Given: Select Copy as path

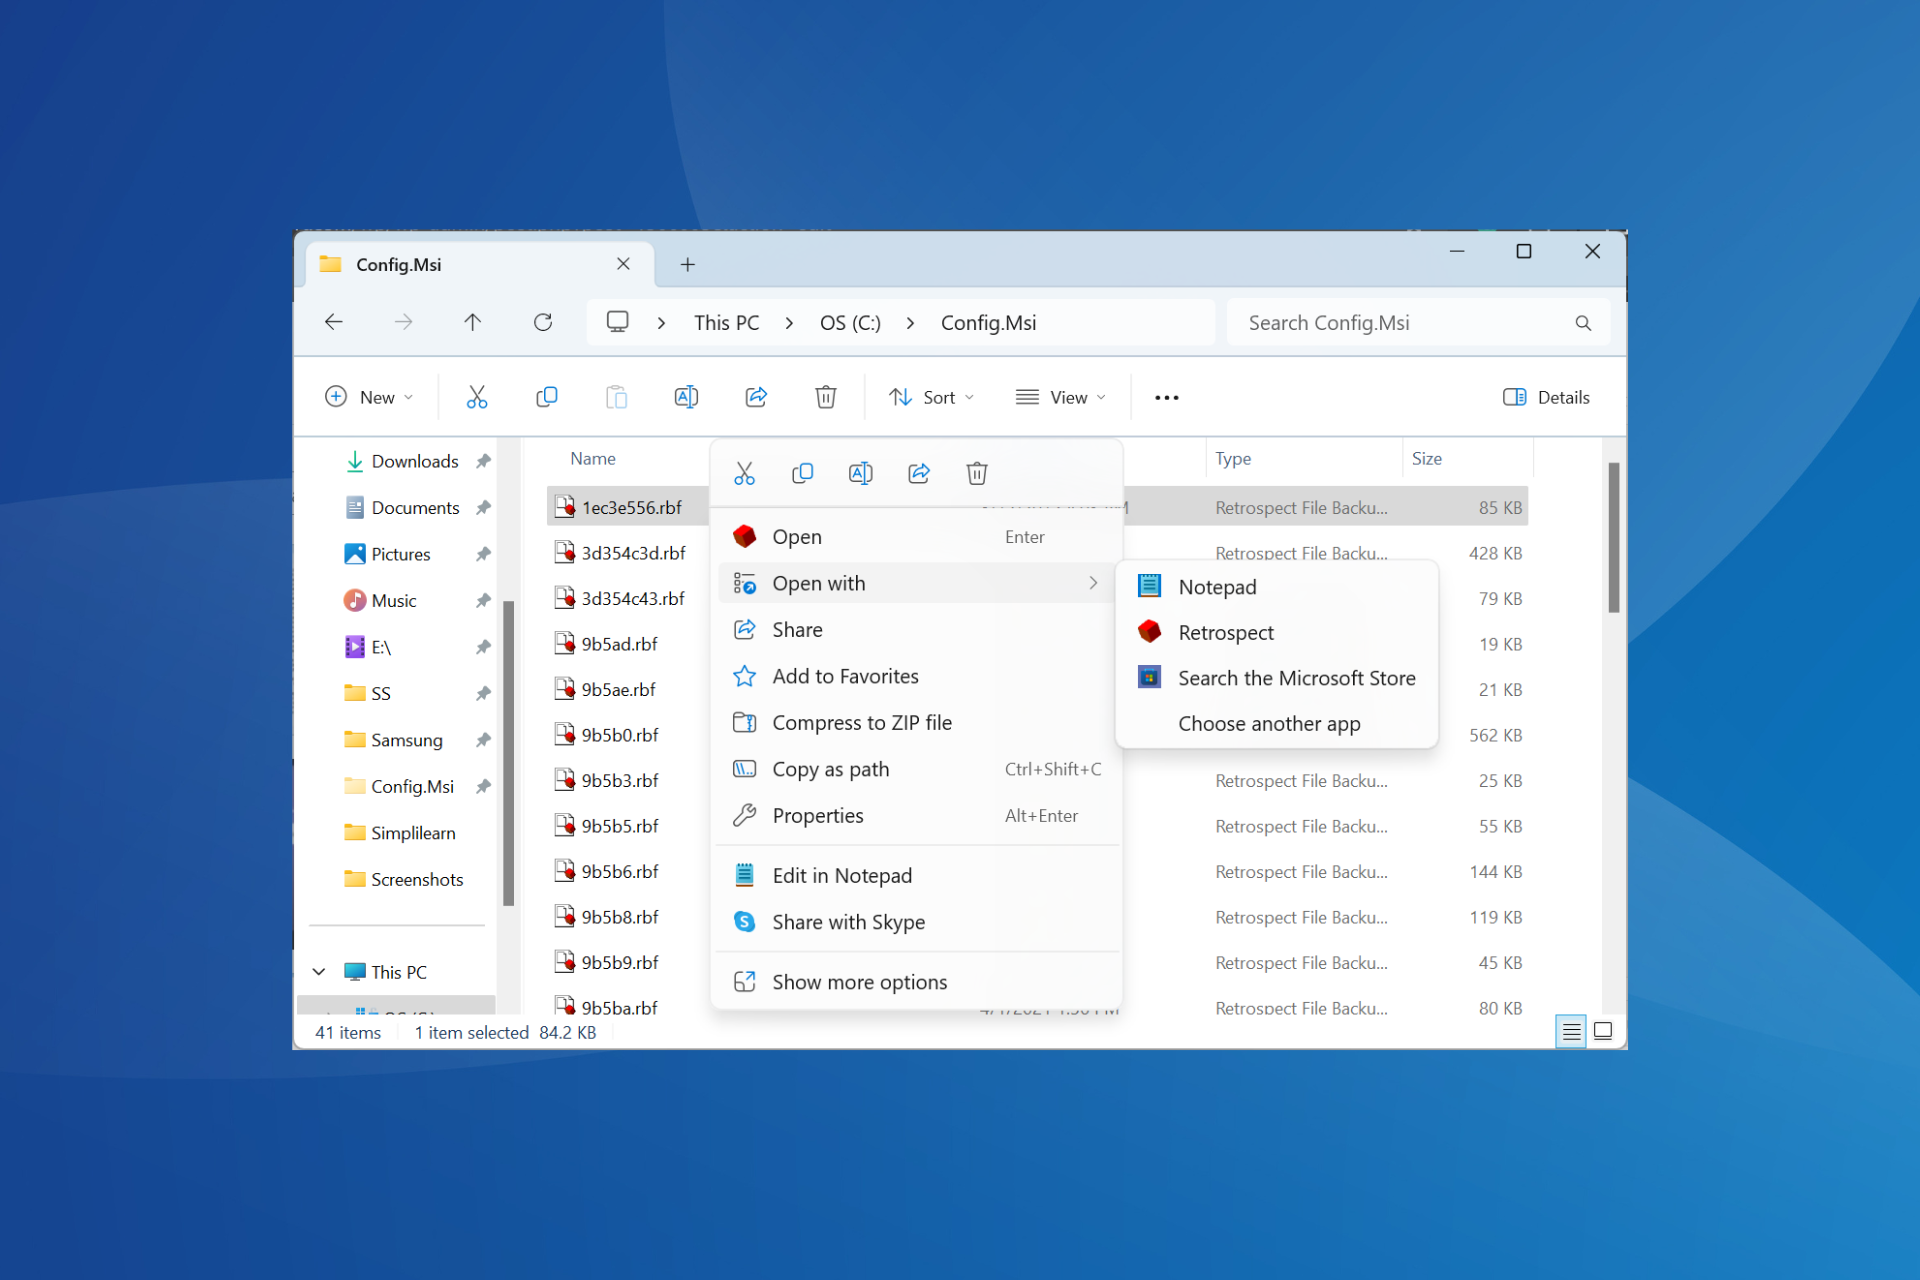Looking at the screenshot, I should [x=917, y=769].
